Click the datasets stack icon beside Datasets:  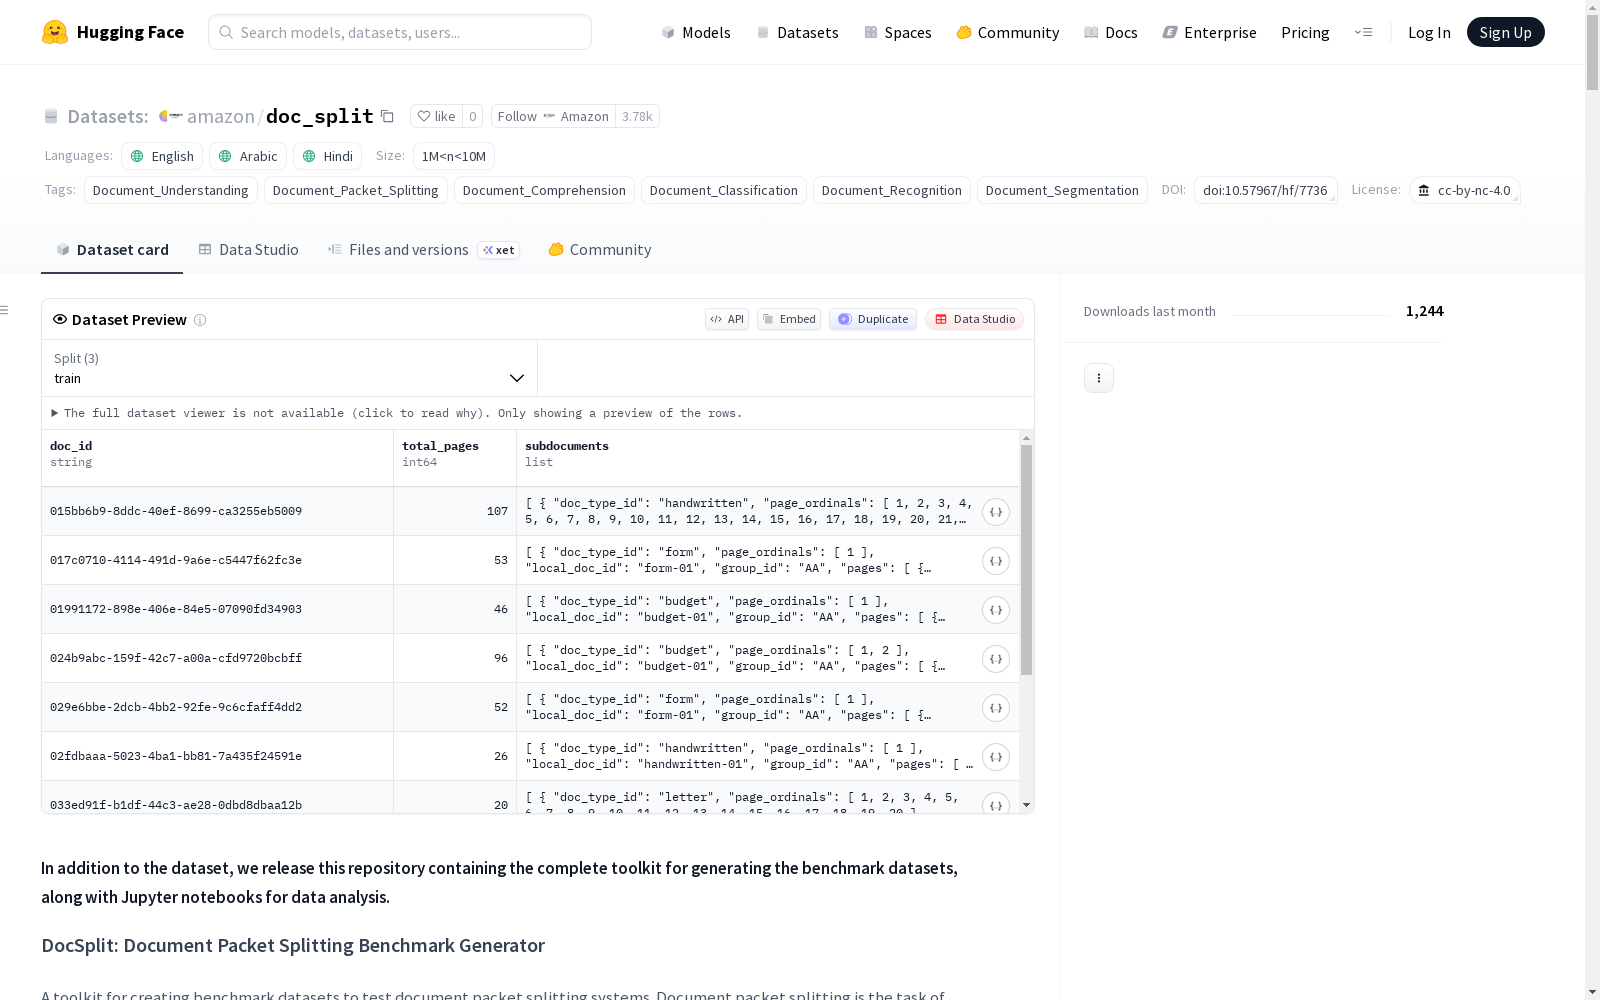[x=51, y=117]
